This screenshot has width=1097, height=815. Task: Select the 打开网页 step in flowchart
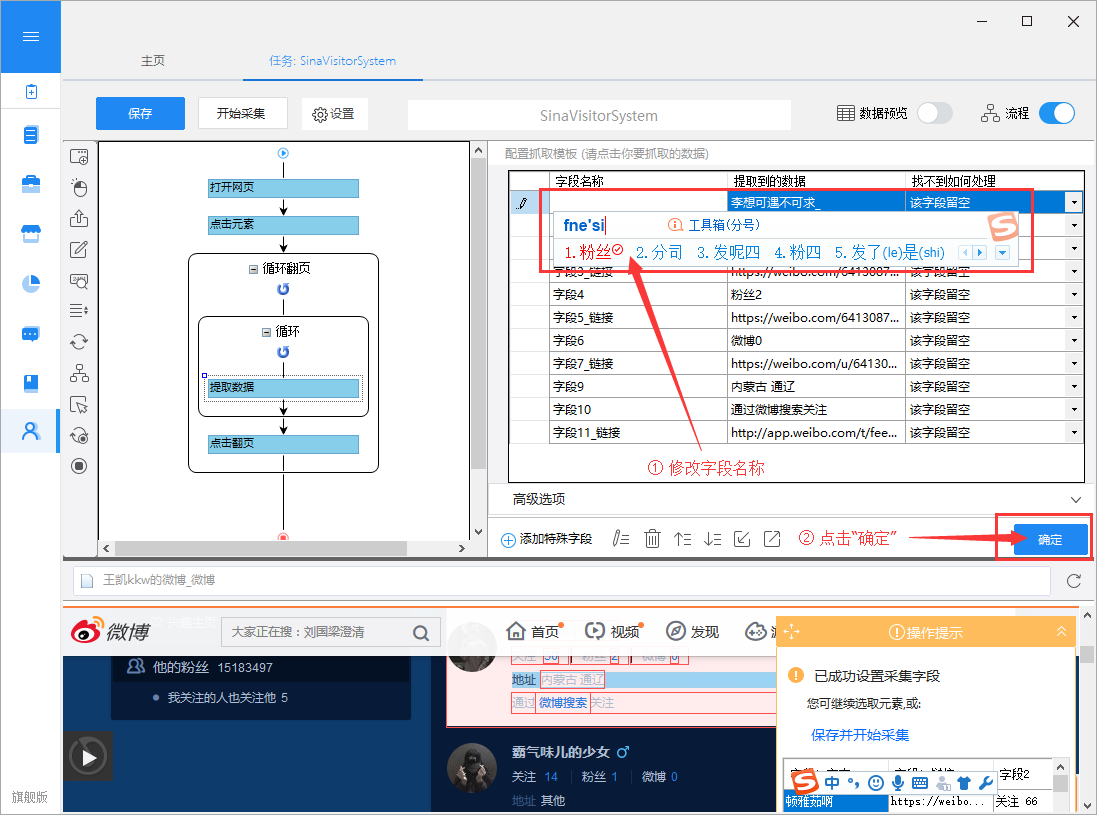283,187
